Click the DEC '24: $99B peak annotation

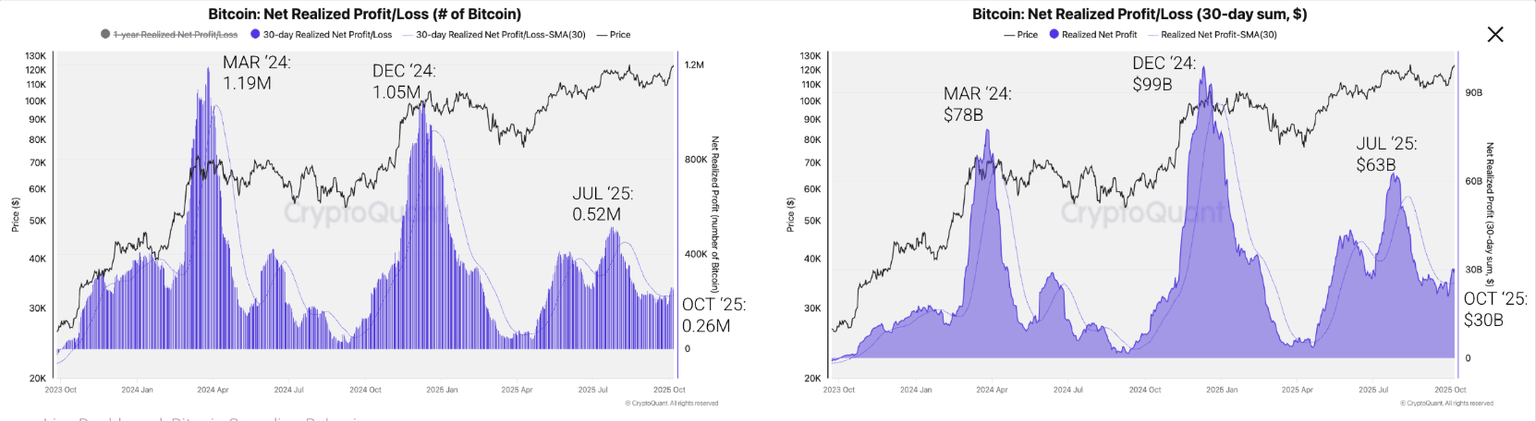click(x=1163, y=73)
